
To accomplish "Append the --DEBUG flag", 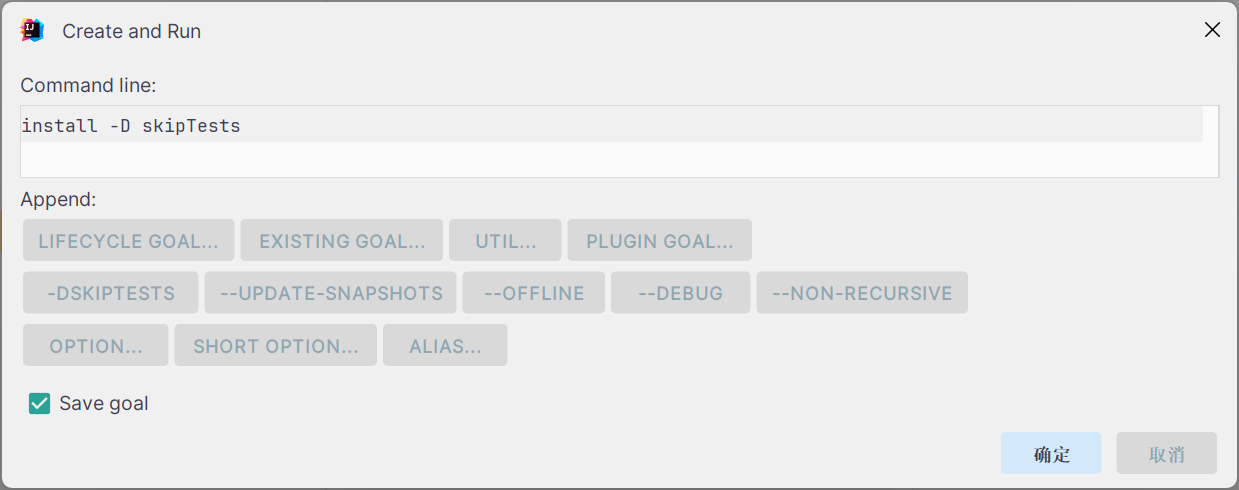I will pos(681,293).
